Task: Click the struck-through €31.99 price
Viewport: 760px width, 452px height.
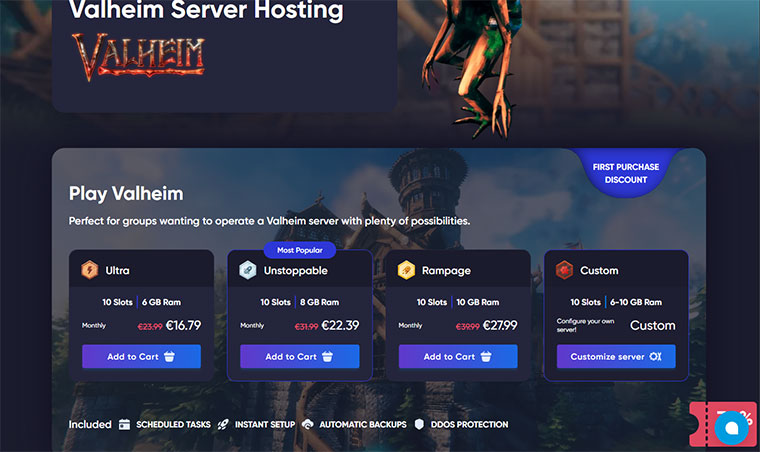Action: (x=306, y=327)
